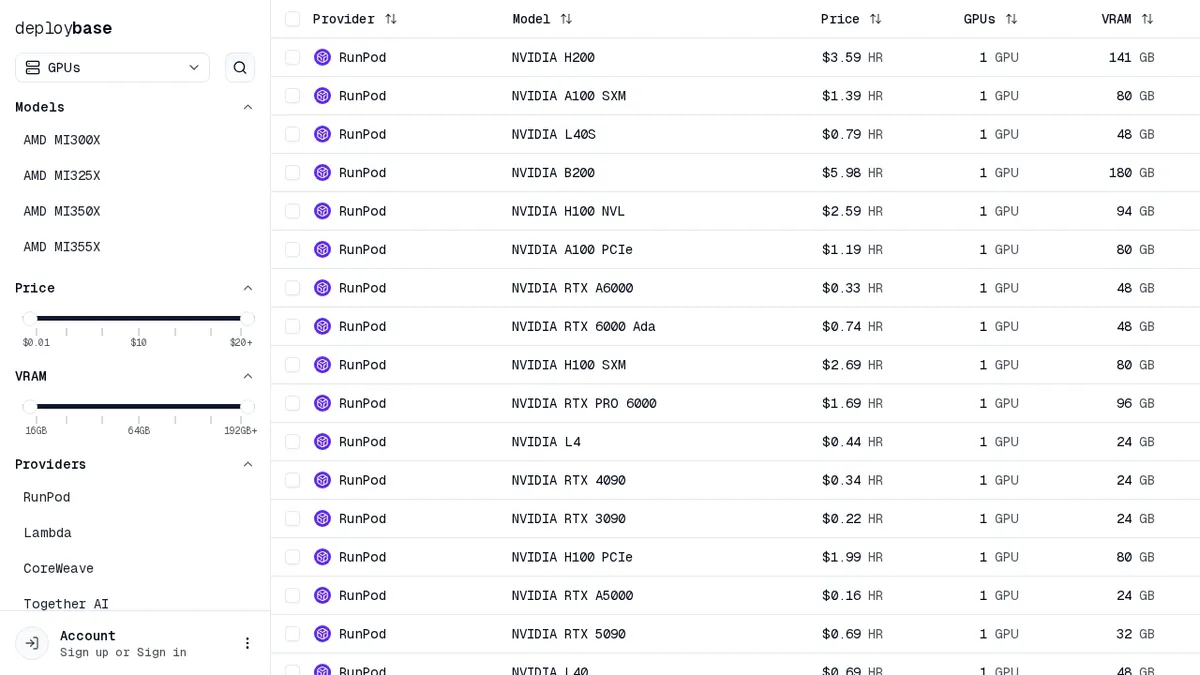Screen dimensions: 1200x675
Task: Click the GPUs category icon in the selector
Action: coord(32,67)
